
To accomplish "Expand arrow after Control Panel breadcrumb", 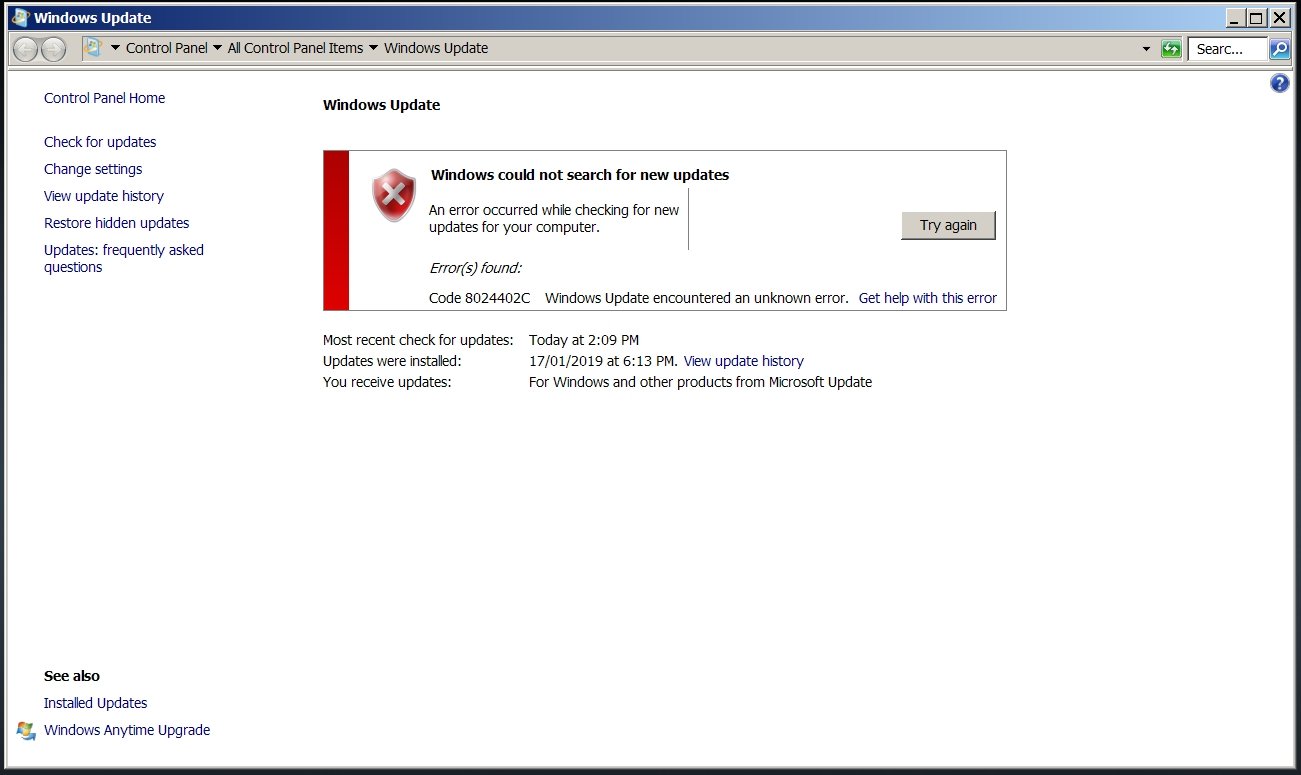I will 217,48.
